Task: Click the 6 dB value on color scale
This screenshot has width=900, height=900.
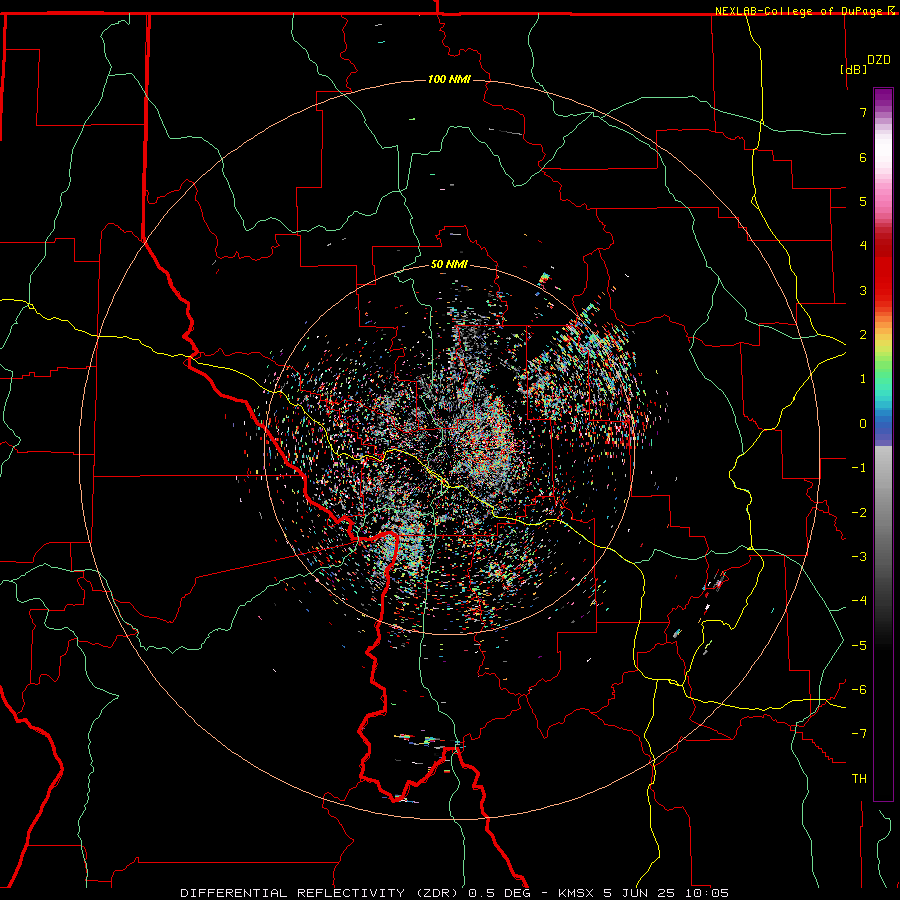Action: click(863, 157)
